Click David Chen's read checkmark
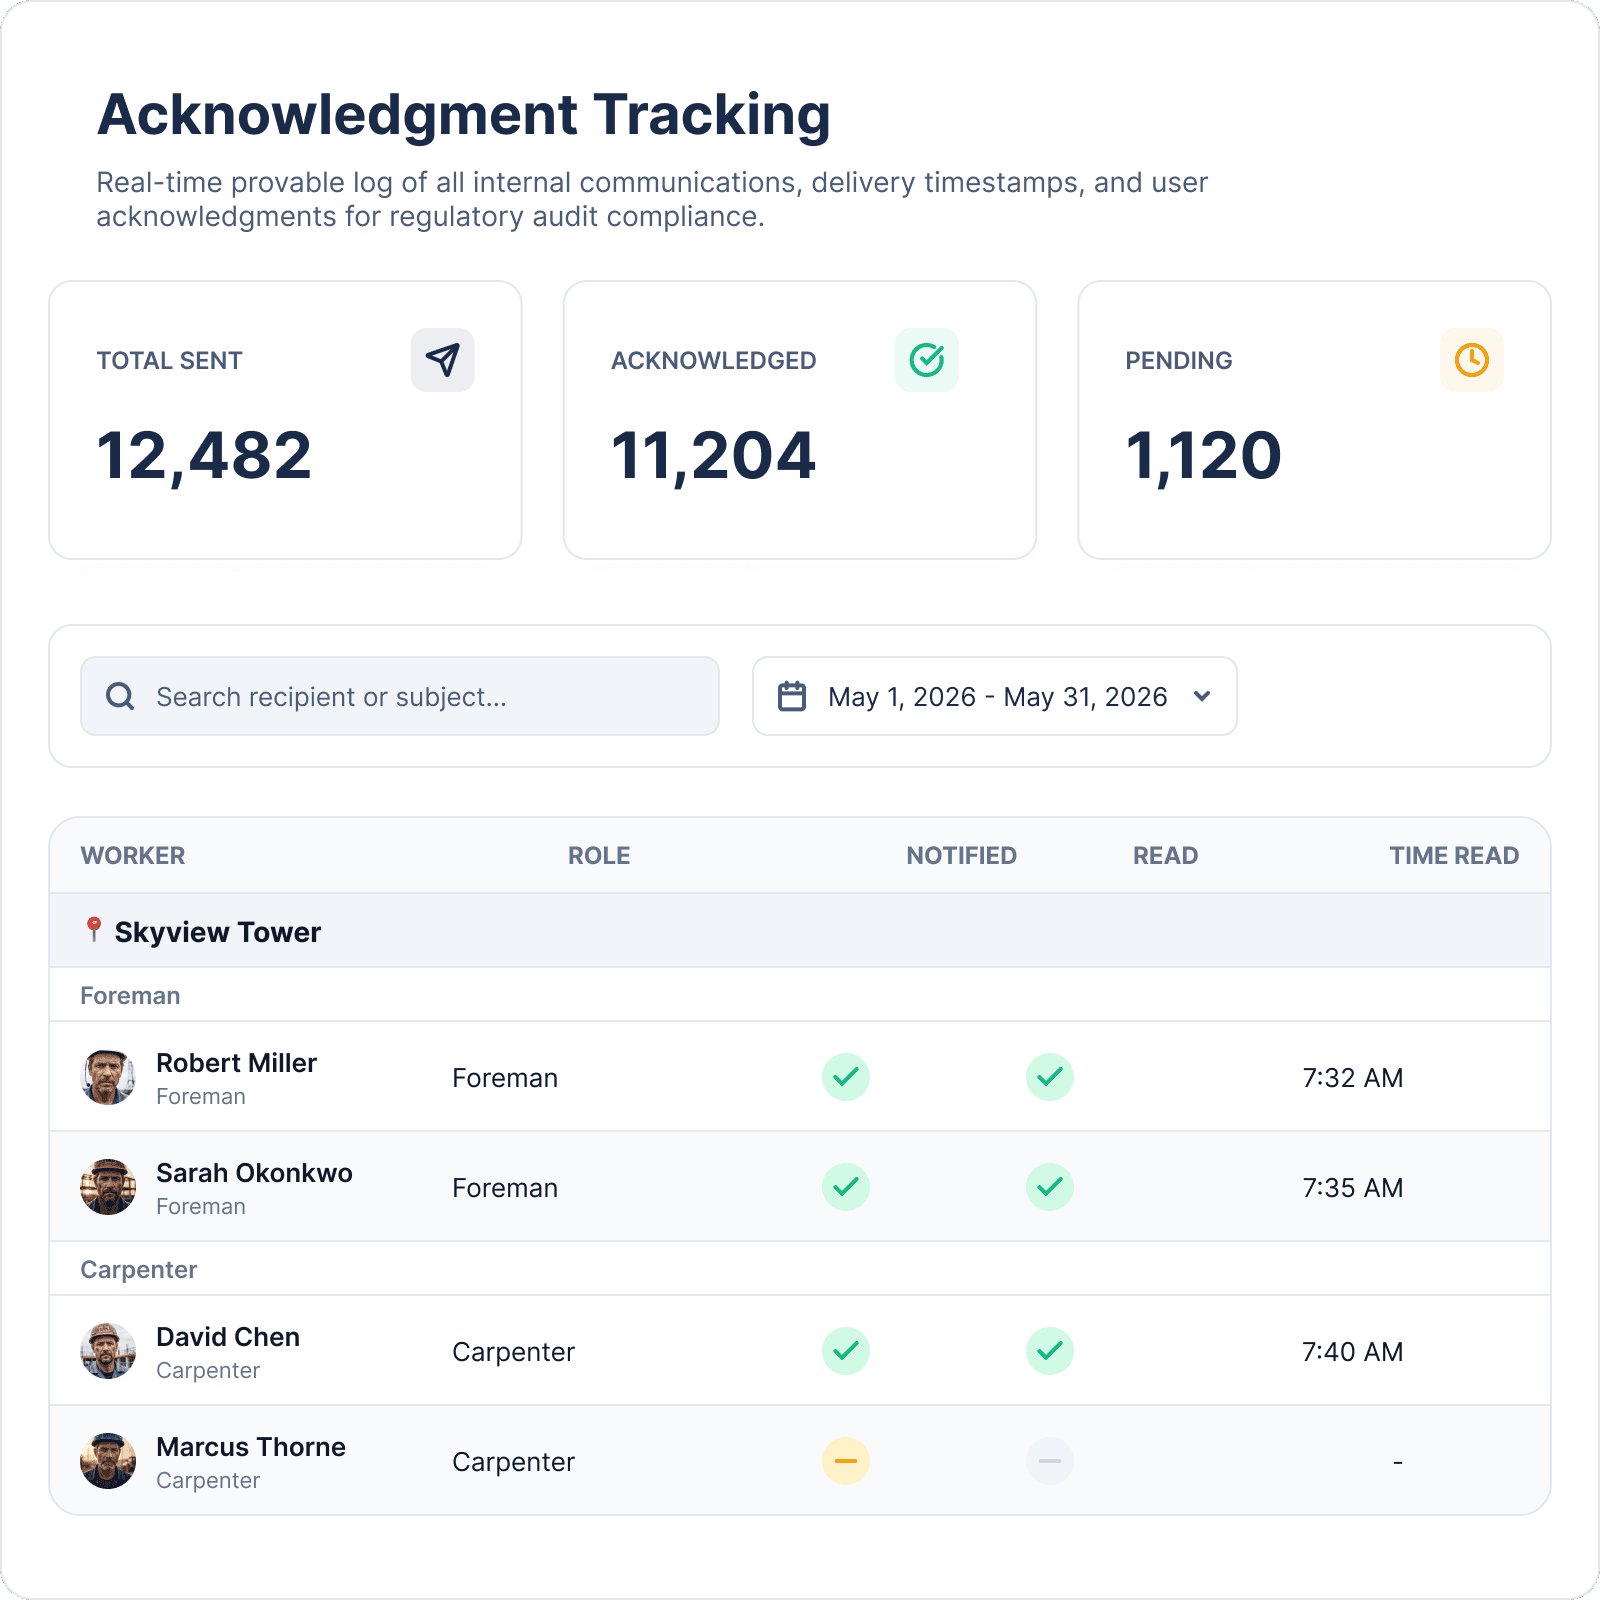This screenshot has height=1600, width=1600. 1050,1351
